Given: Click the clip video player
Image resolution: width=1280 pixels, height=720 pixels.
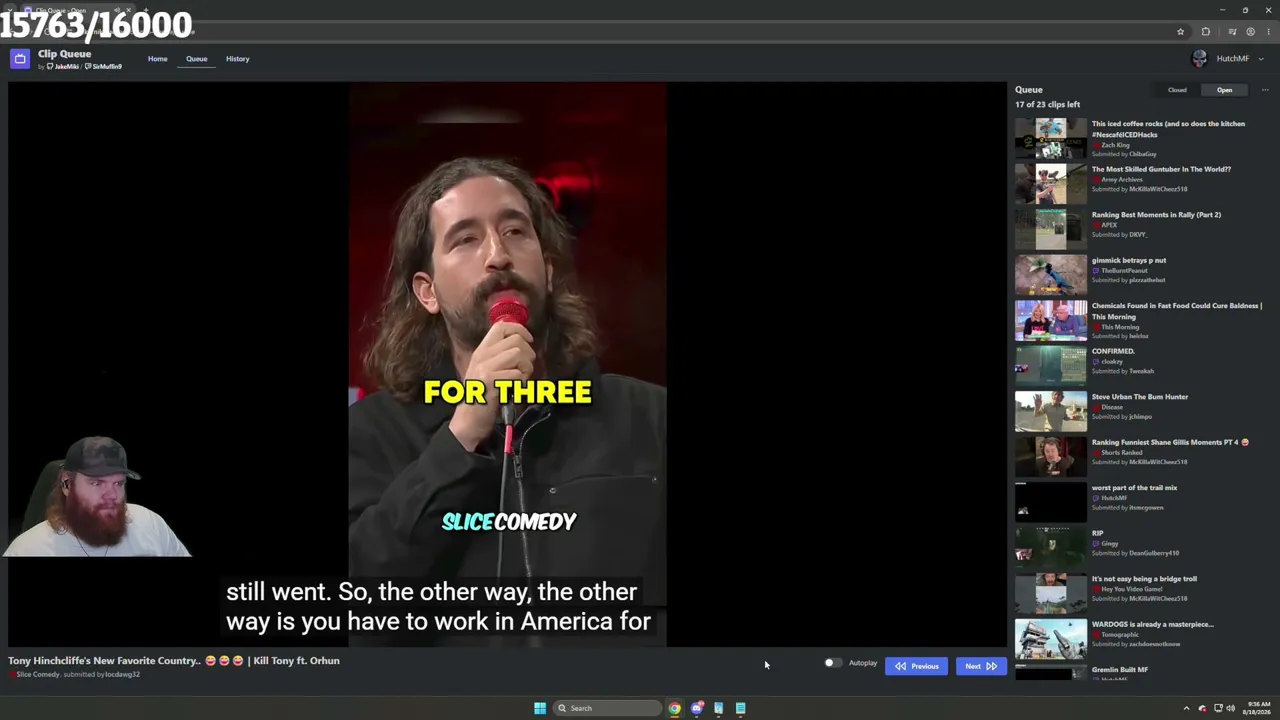Looking at the screenshot, I should (x=507, y=365).
